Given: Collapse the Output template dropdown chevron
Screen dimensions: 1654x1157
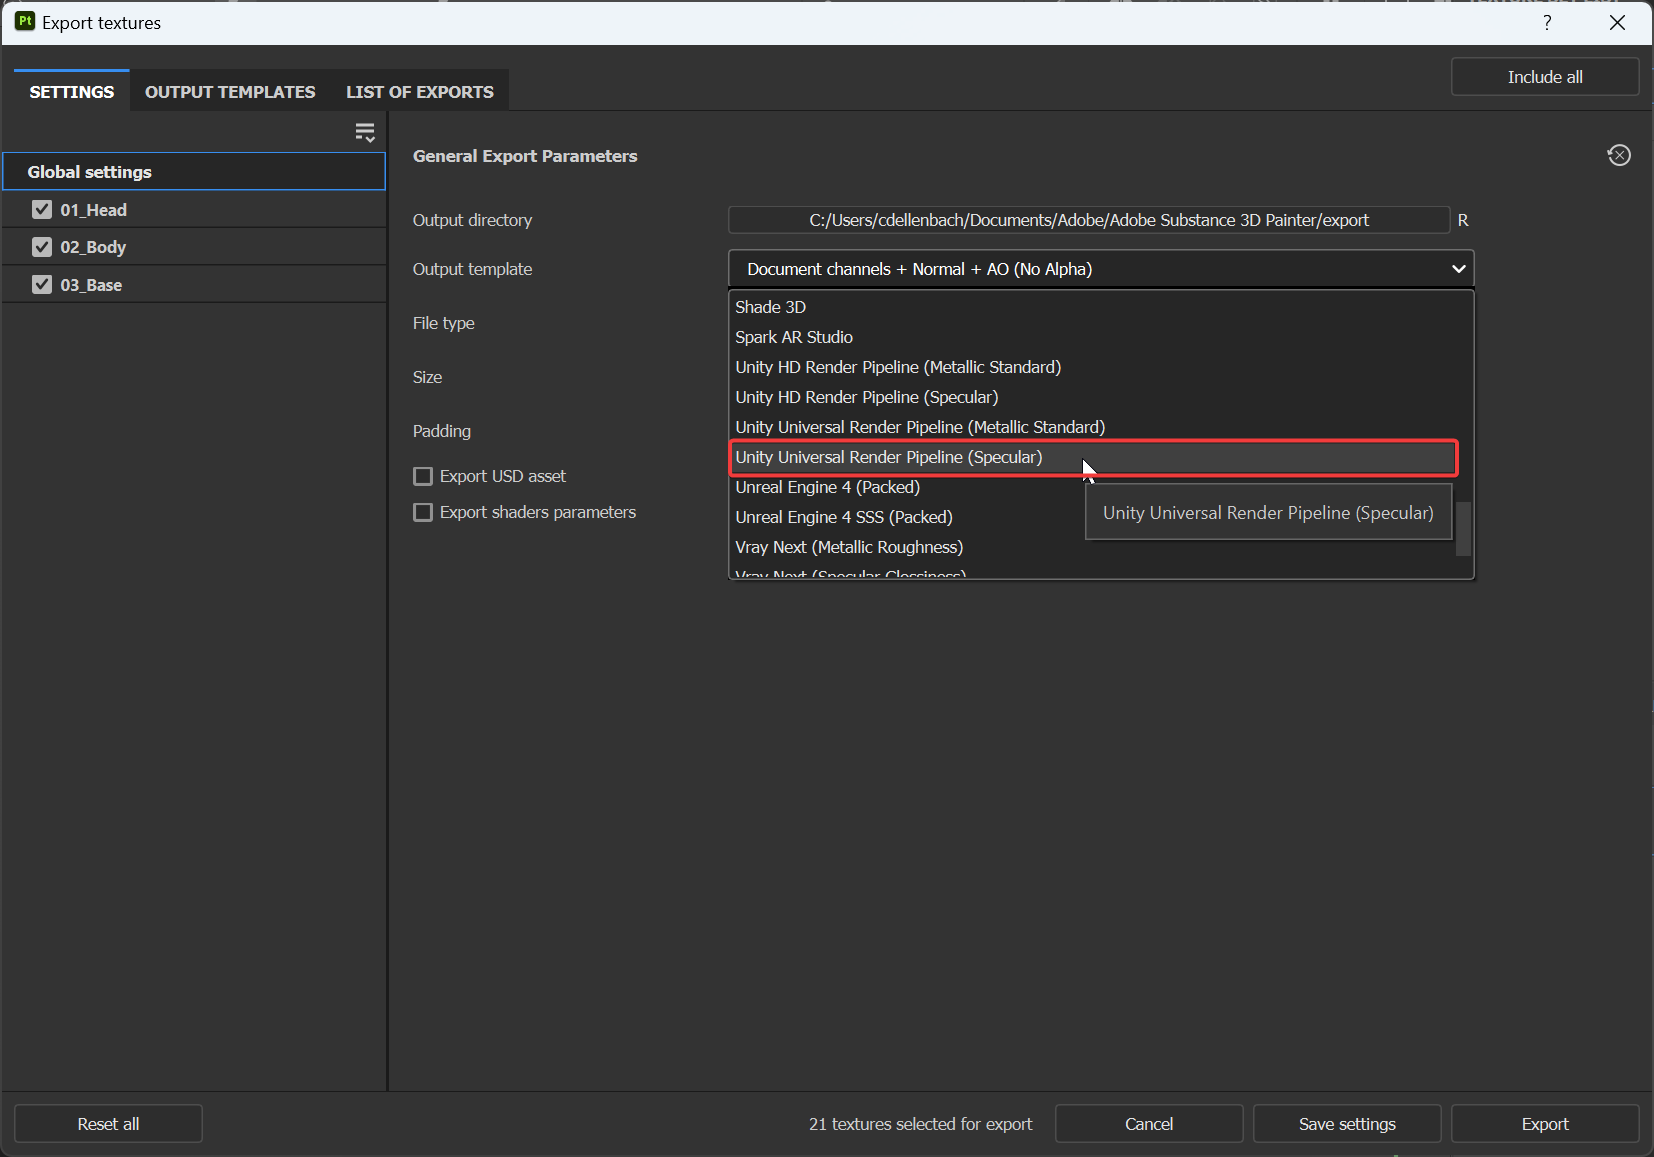Looking at the screenshot, I should coord(1458,268).
